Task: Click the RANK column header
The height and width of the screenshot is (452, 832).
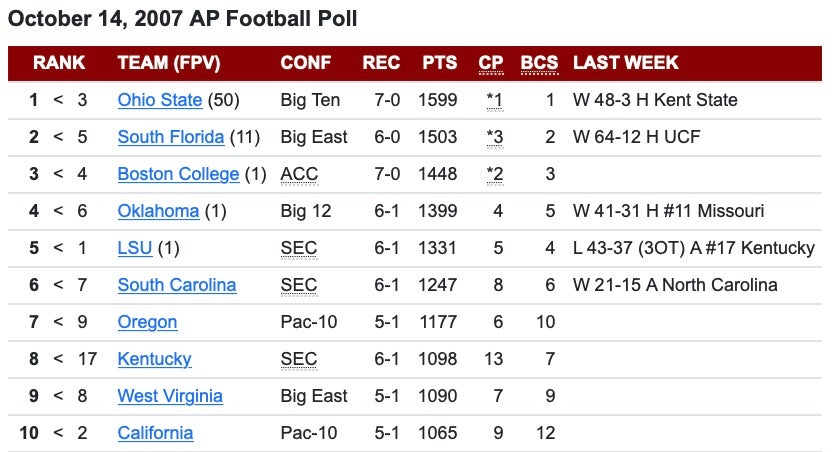Action: [59, 63]
